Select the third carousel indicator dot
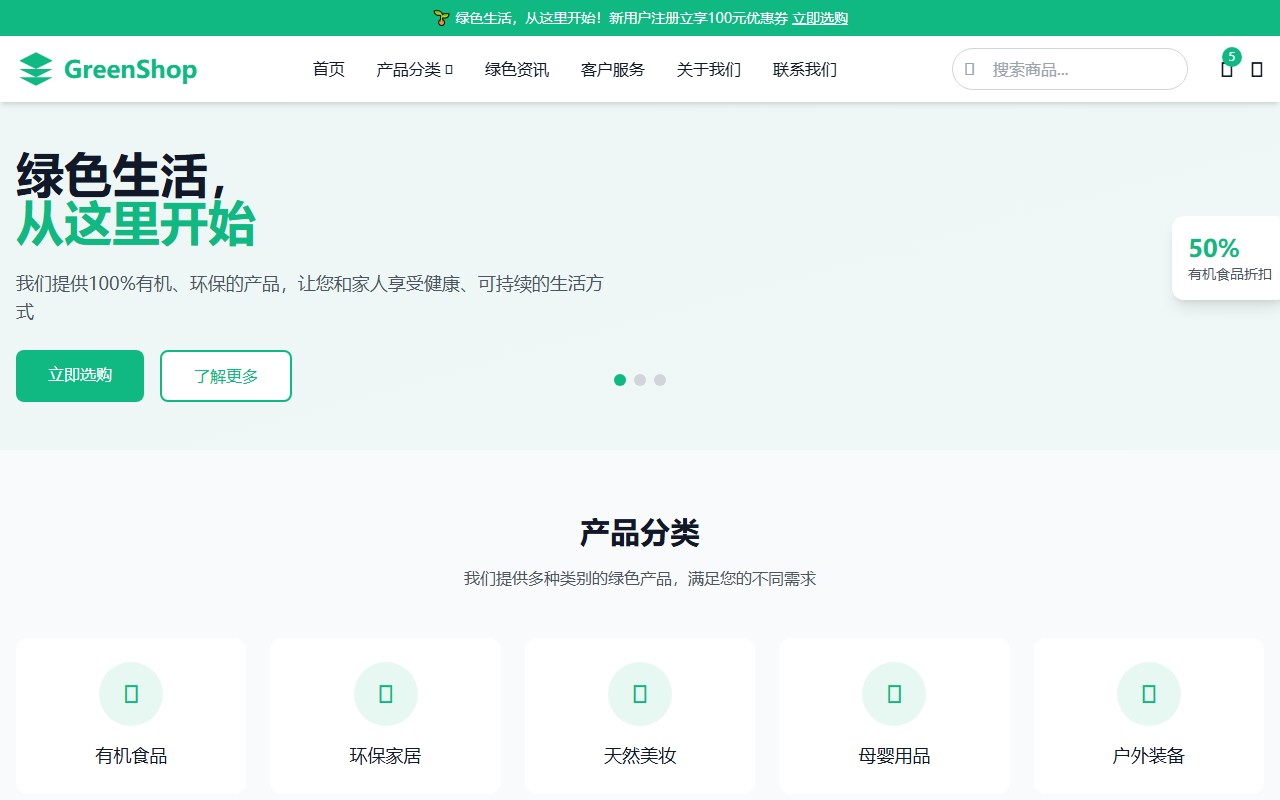The width and height of the screenshot is (1280, 800). [660, 380]
